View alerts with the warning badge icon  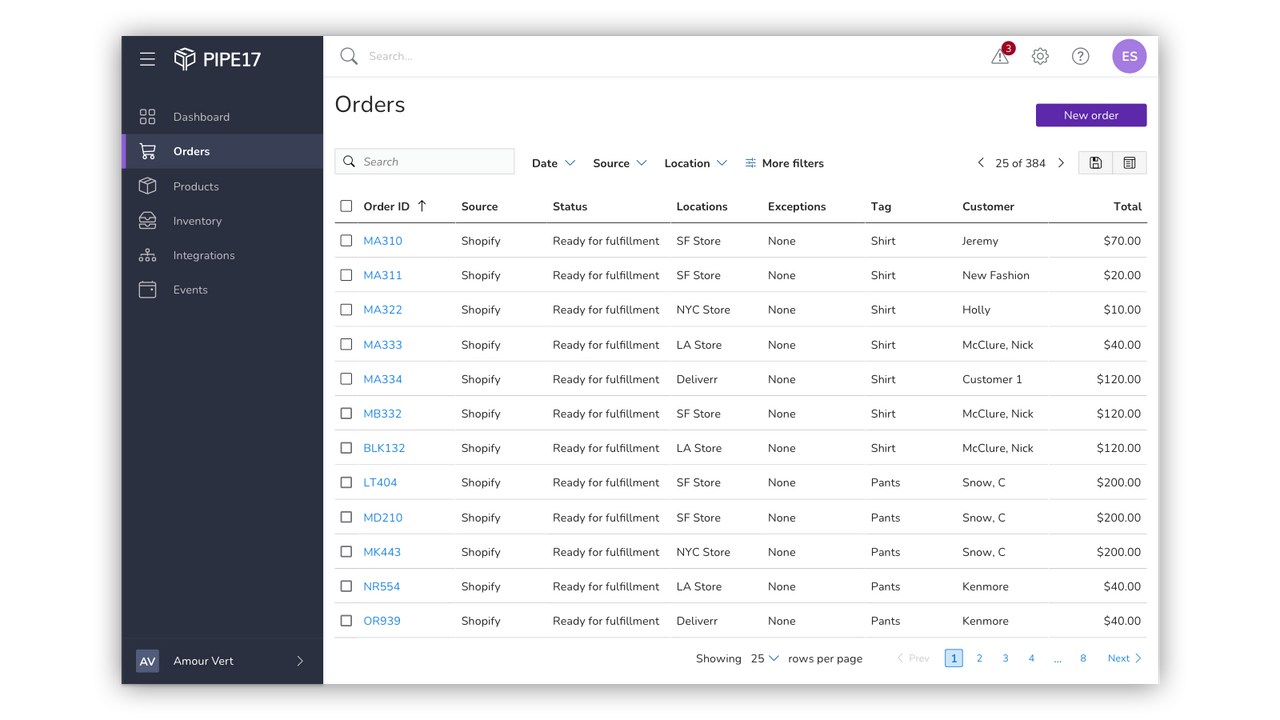click(1000, 56)
